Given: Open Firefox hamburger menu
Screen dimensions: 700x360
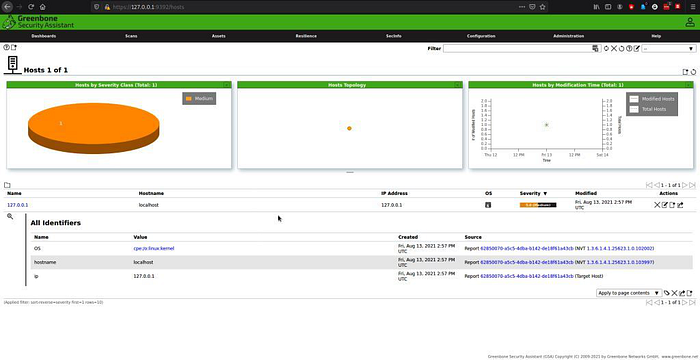Looking at the screenshot, I should [693, 7].
